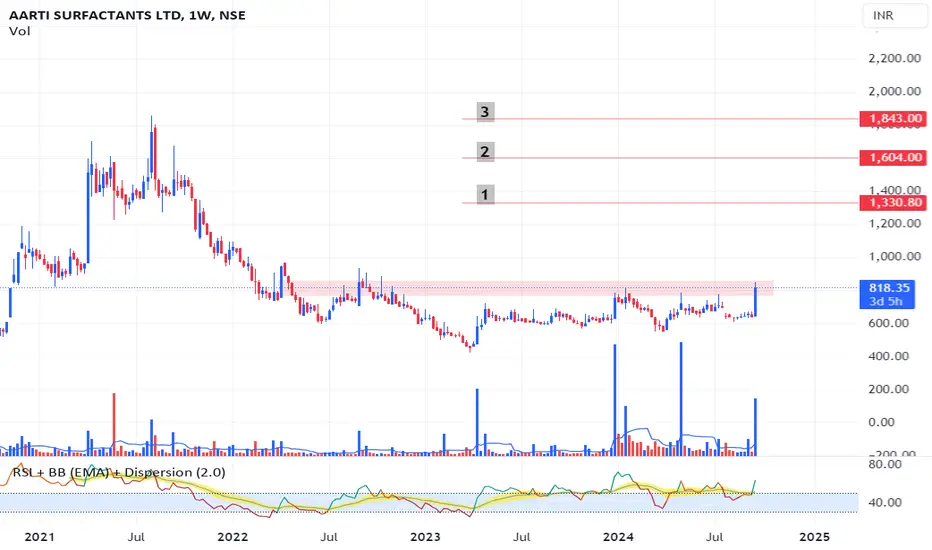Click the 400.00 price axis label

coord(889,356)
